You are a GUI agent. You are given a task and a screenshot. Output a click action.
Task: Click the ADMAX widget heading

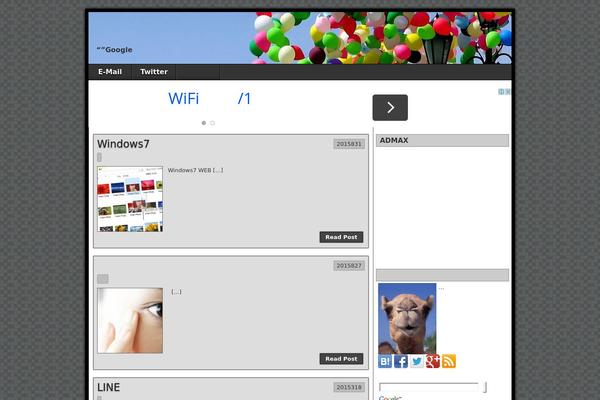442,140
